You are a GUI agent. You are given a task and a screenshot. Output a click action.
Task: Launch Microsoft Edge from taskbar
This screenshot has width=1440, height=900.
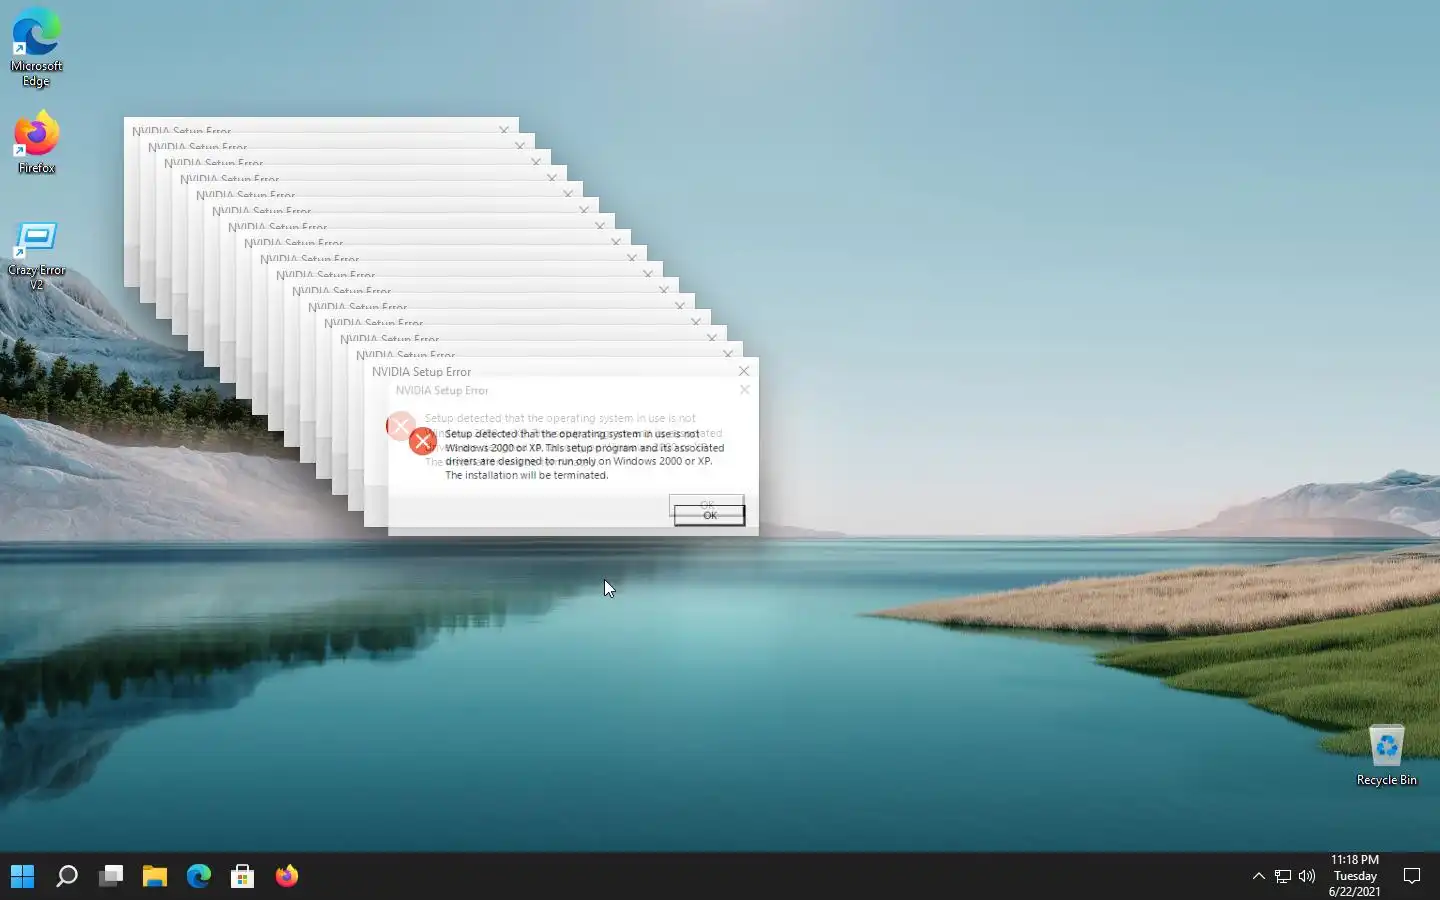(199, 876)
